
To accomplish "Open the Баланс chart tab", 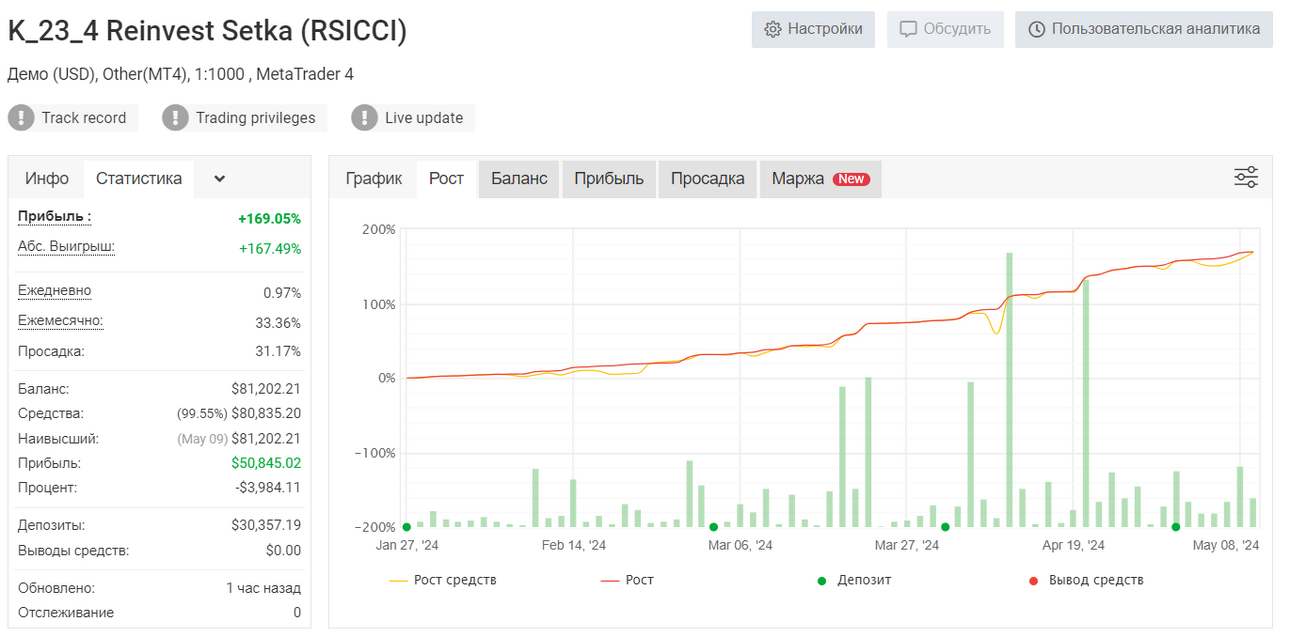I will pyautogui.click(x=519, y=178).
